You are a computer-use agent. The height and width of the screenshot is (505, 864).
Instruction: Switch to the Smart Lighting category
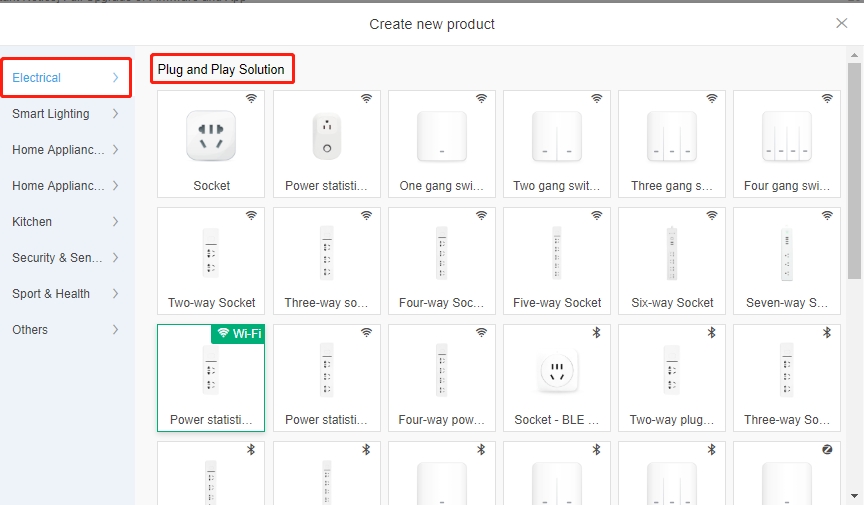pyautogui.click(x=66, y=114)
